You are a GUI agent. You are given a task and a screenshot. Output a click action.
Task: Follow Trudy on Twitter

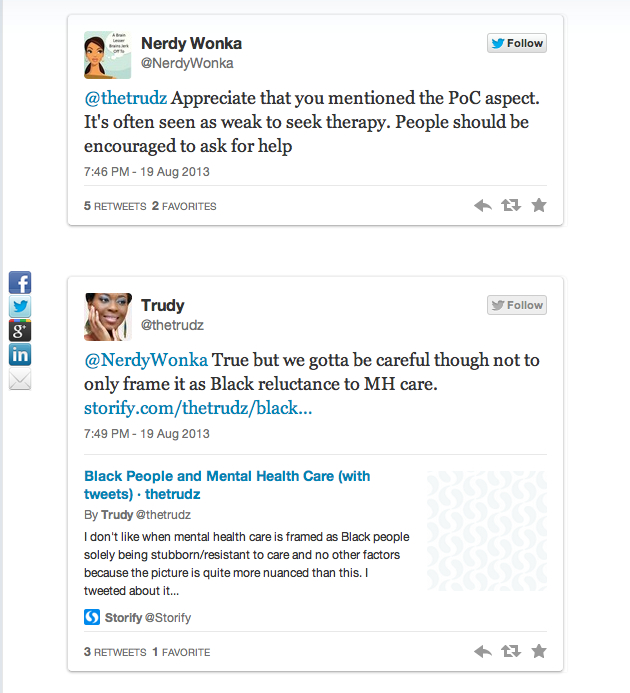coord(516,305)
